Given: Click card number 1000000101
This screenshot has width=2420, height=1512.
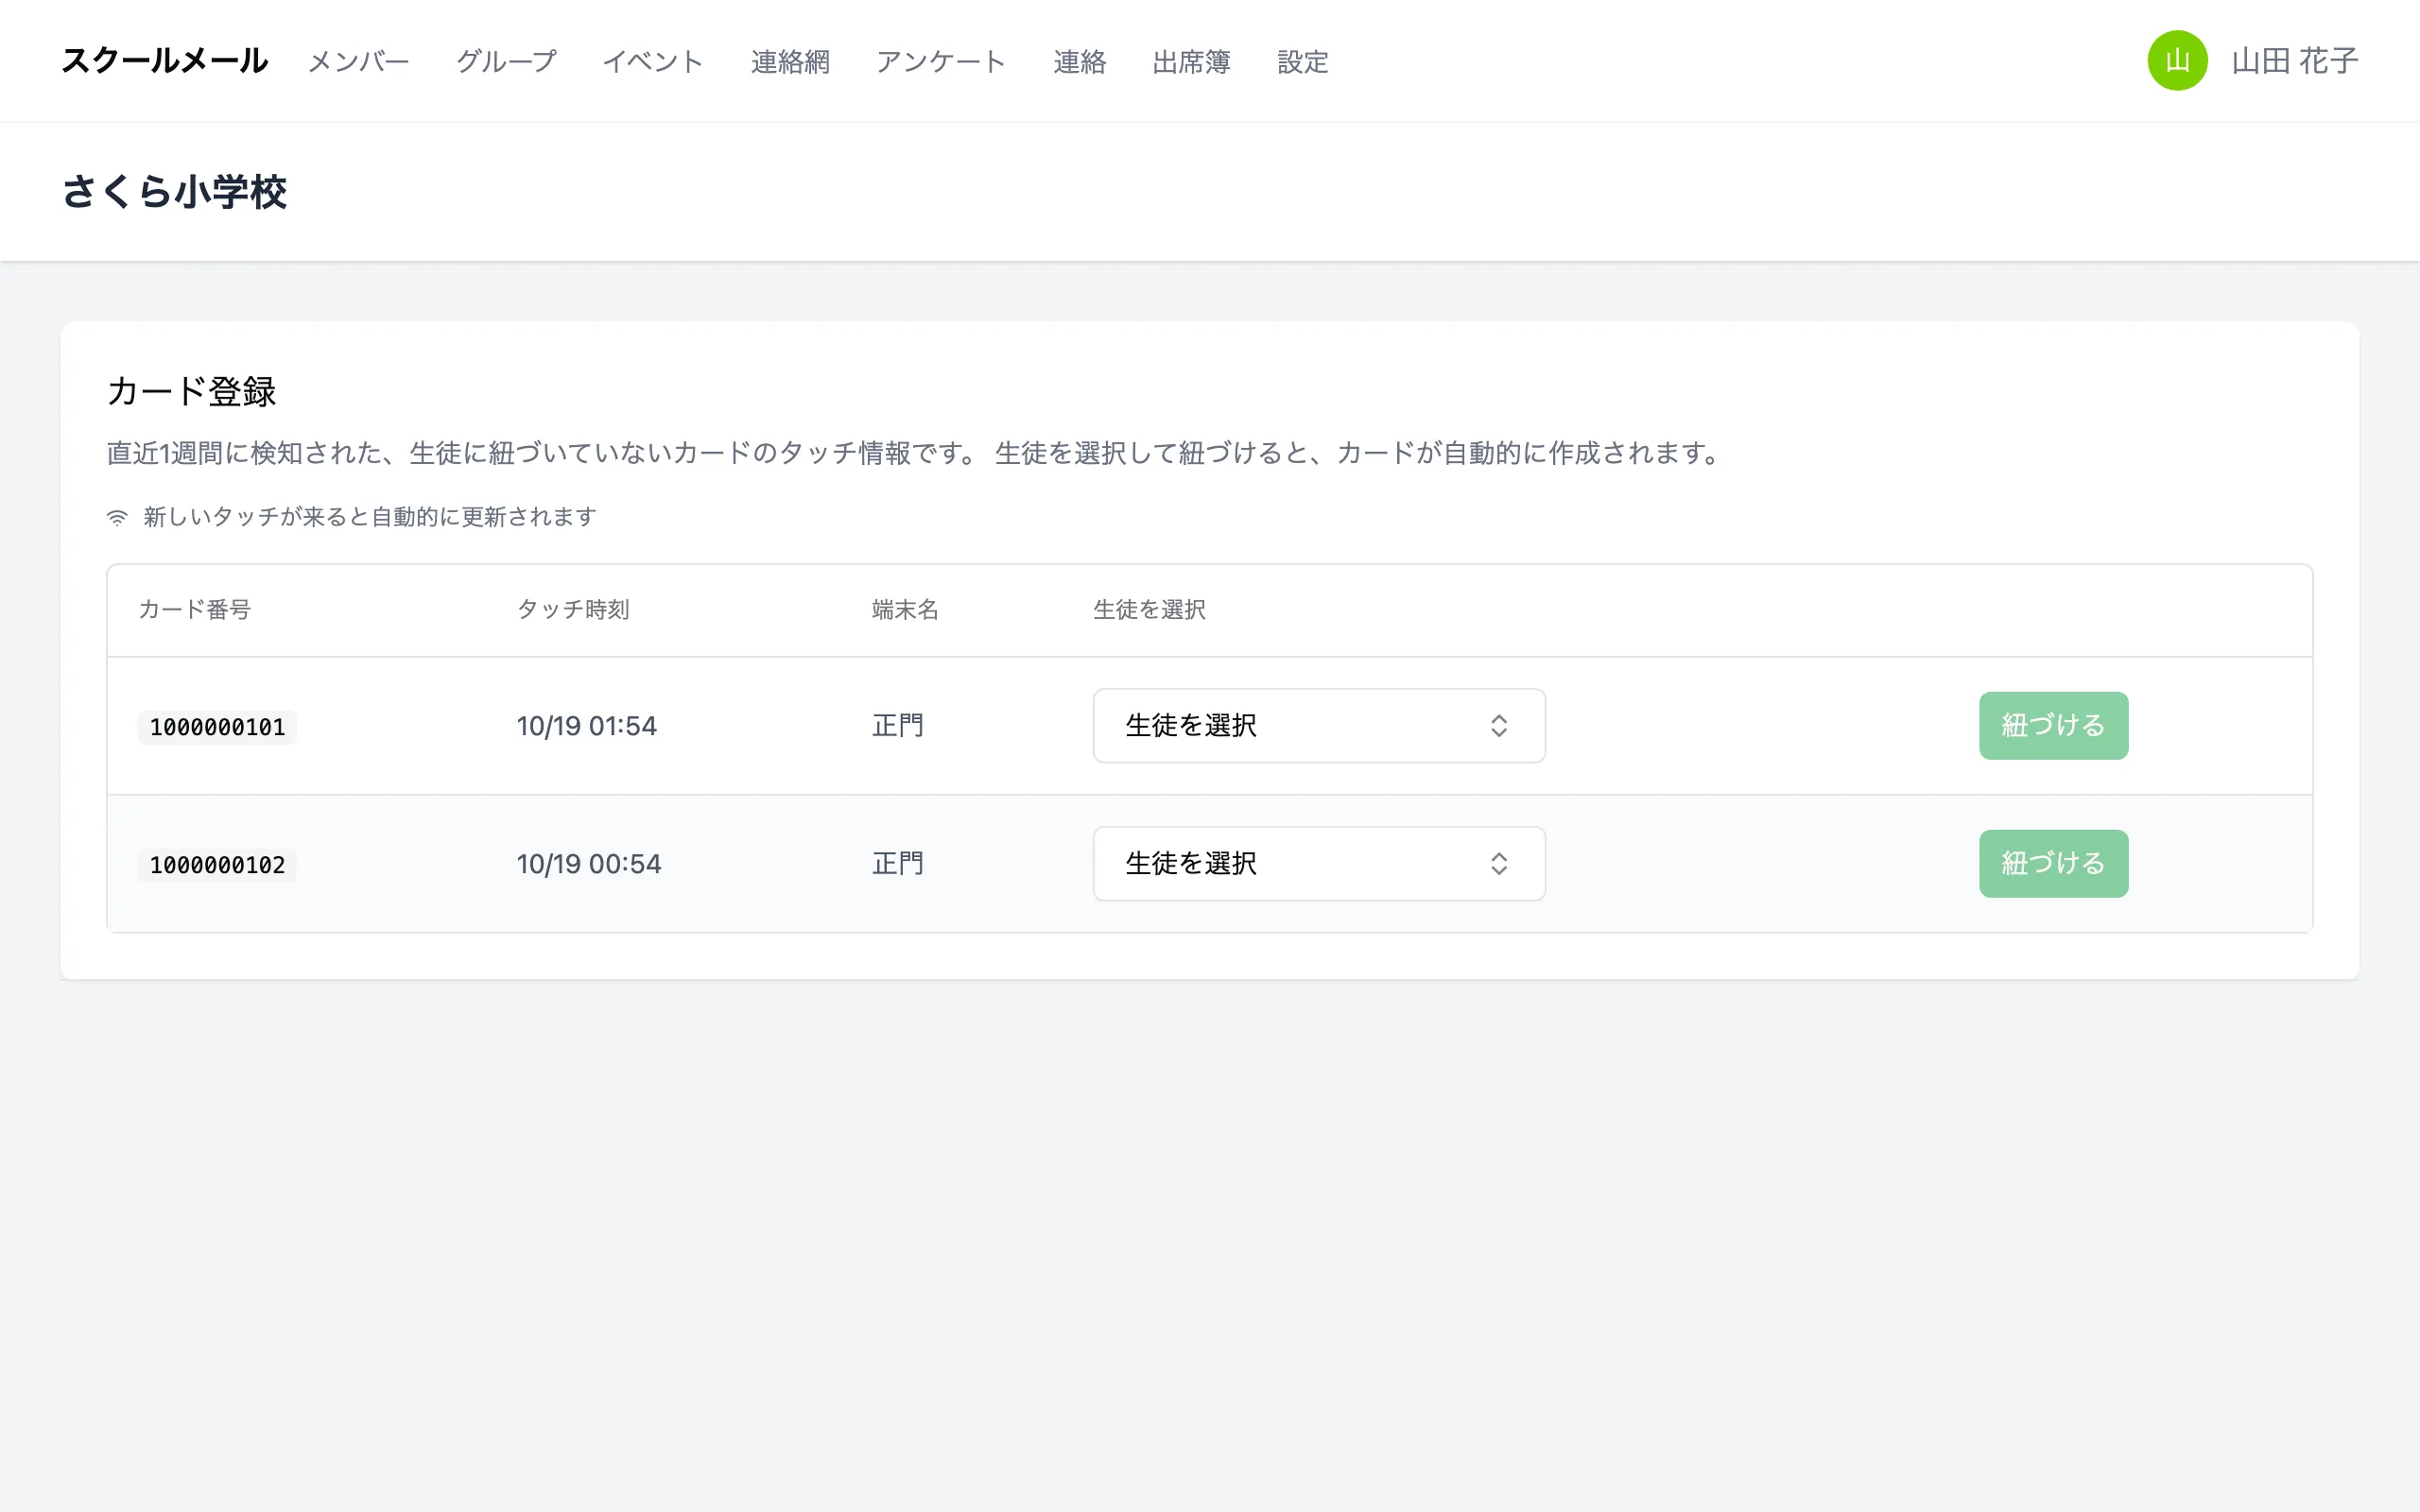Looking at the screenshot, I should tap(217, 727).
